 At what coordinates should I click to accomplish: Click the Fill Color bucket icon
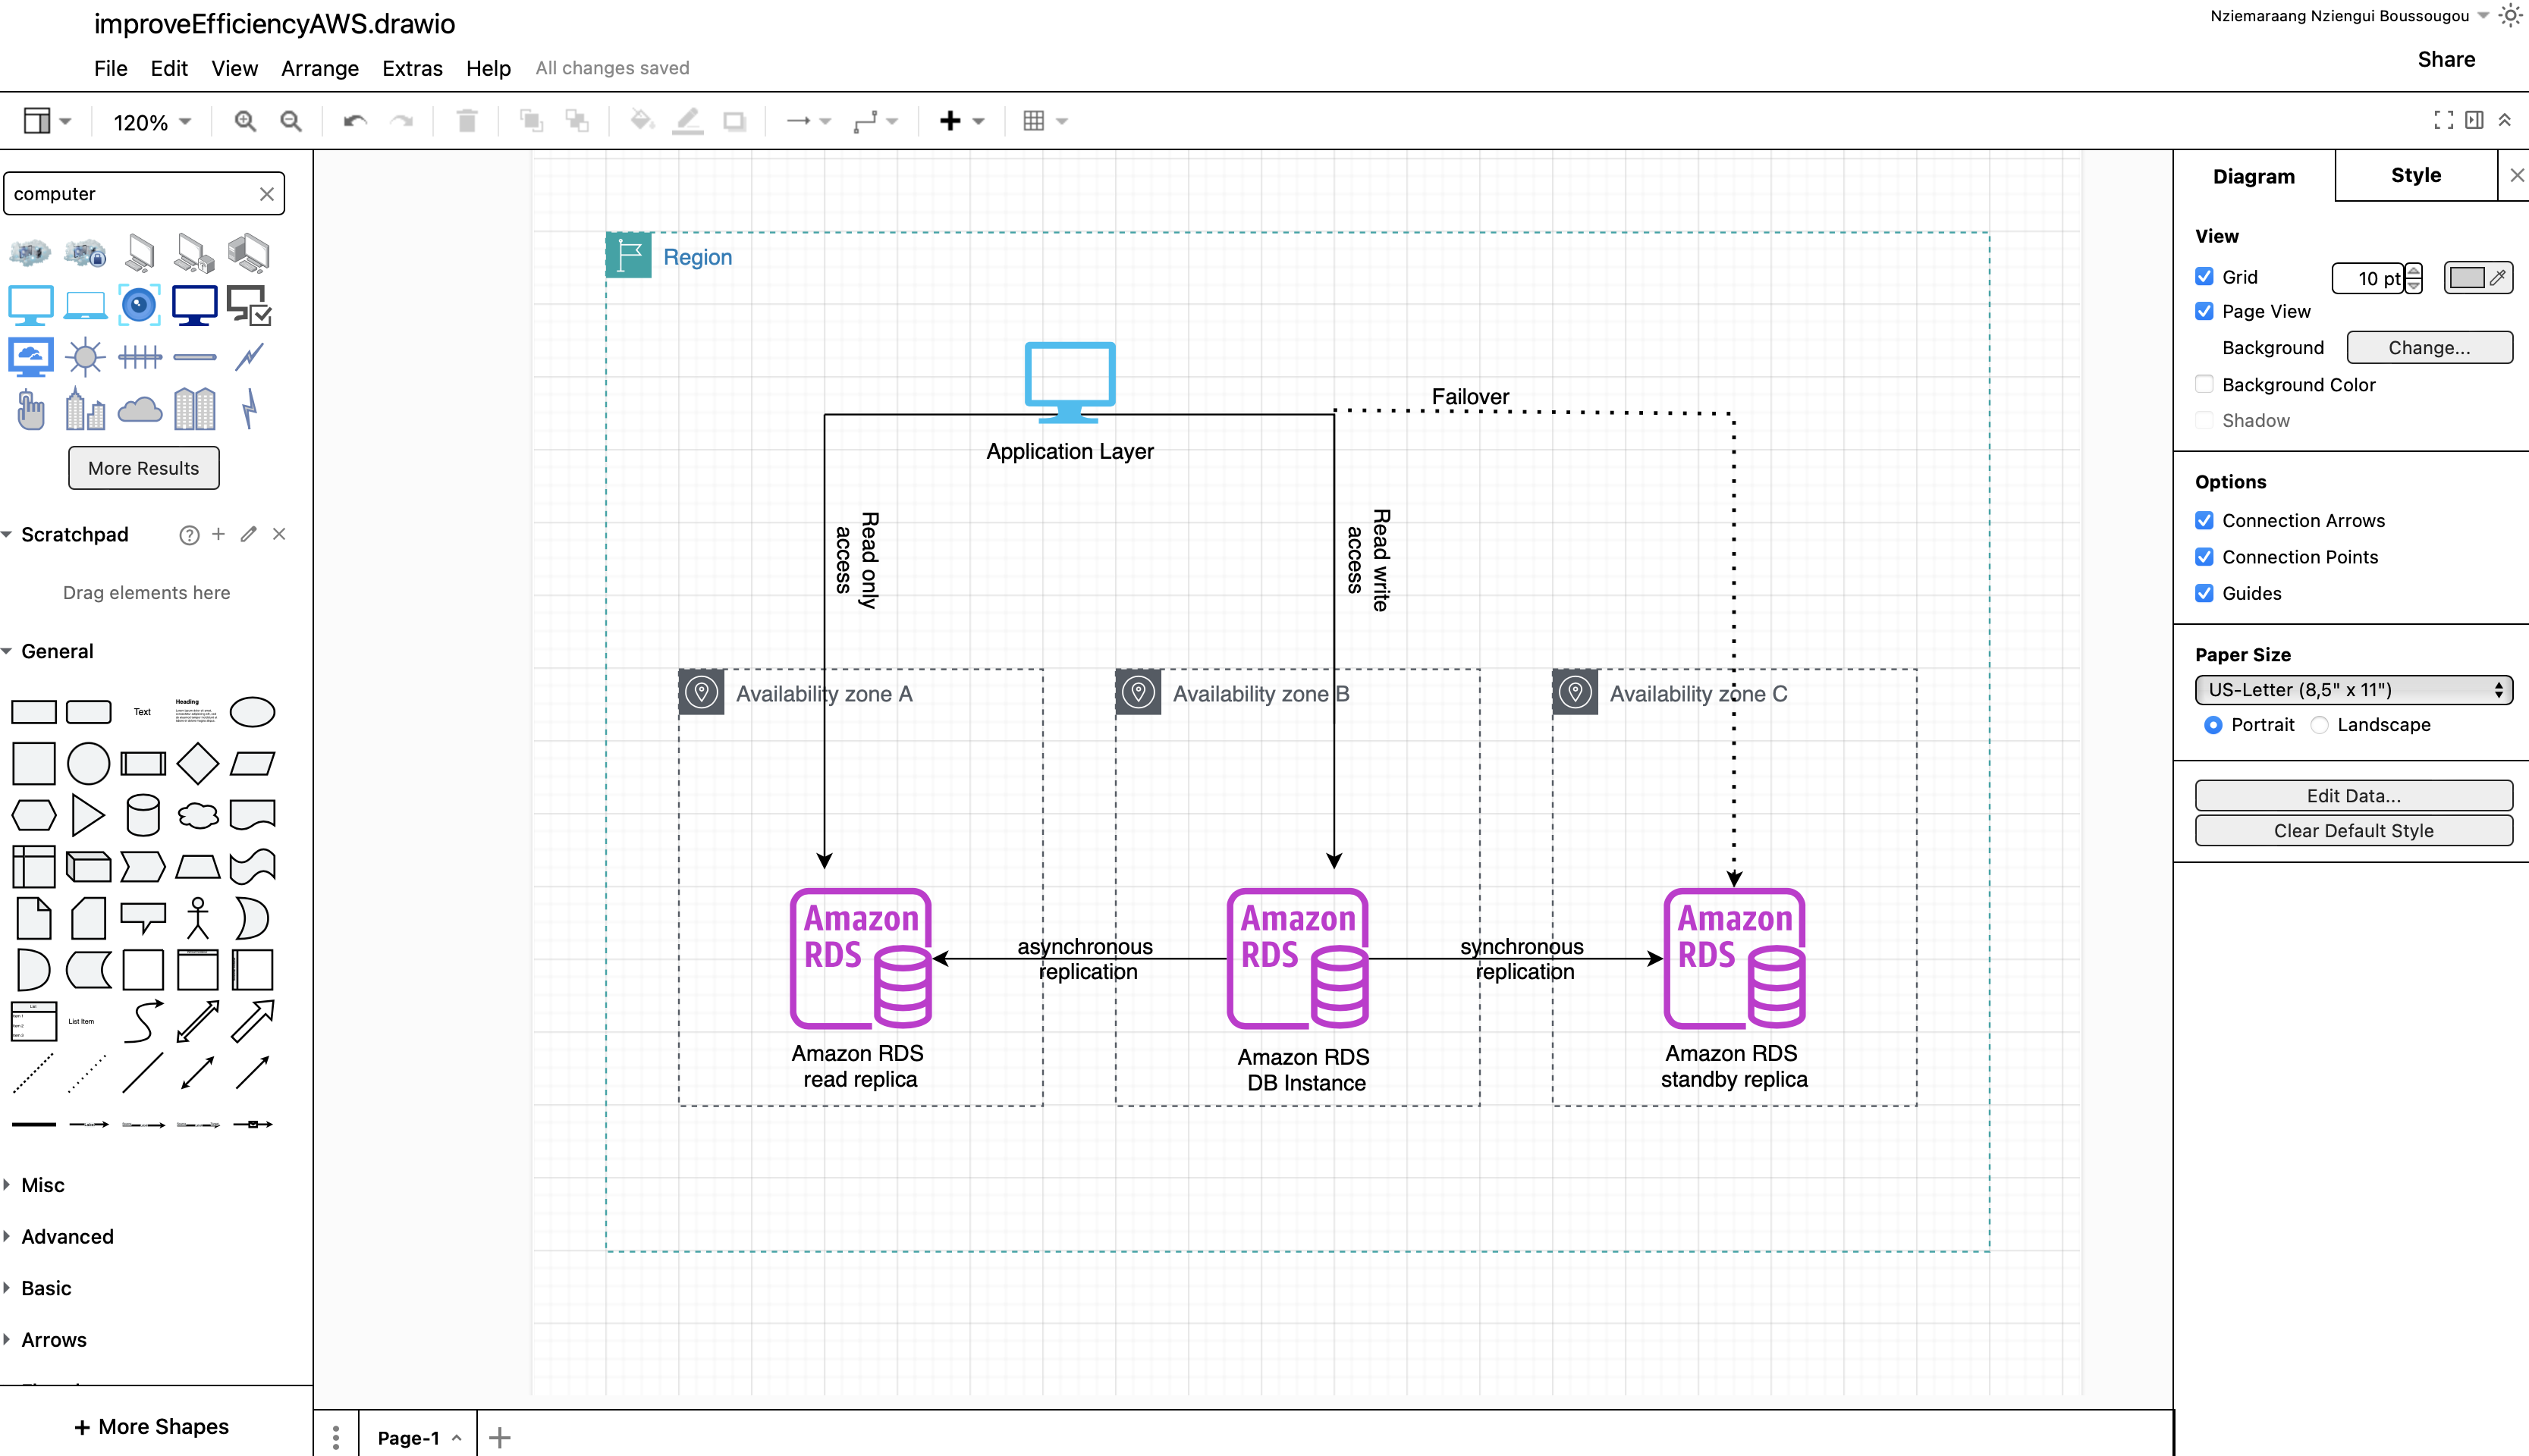point(642,121)
